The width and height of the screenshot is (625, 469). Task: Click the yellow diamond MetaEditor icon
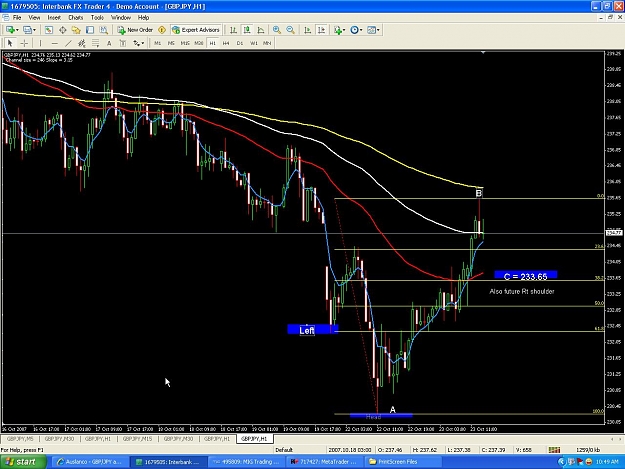tap(162, 30)
